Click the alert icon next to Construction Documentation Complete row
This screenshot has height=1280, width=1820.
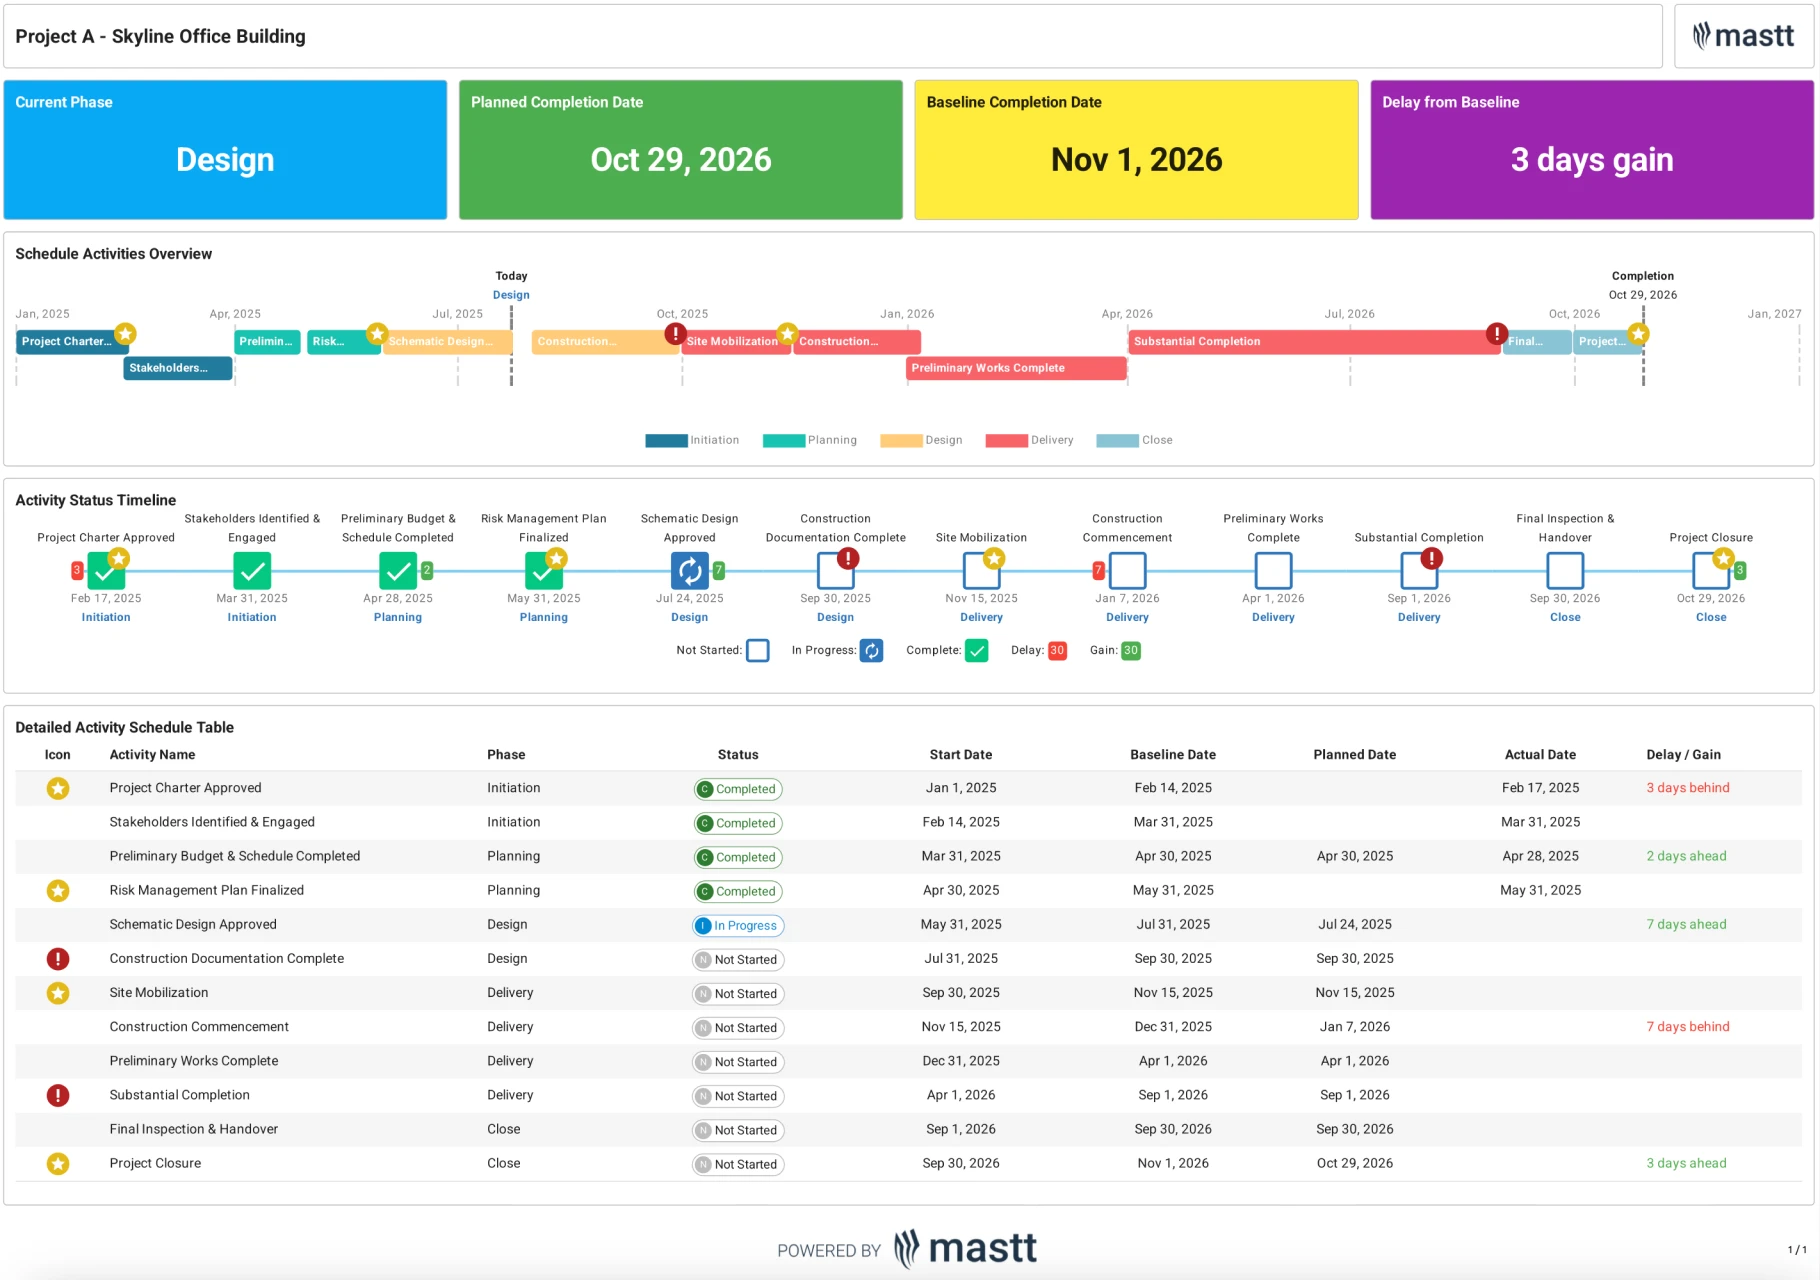[57, 958]
